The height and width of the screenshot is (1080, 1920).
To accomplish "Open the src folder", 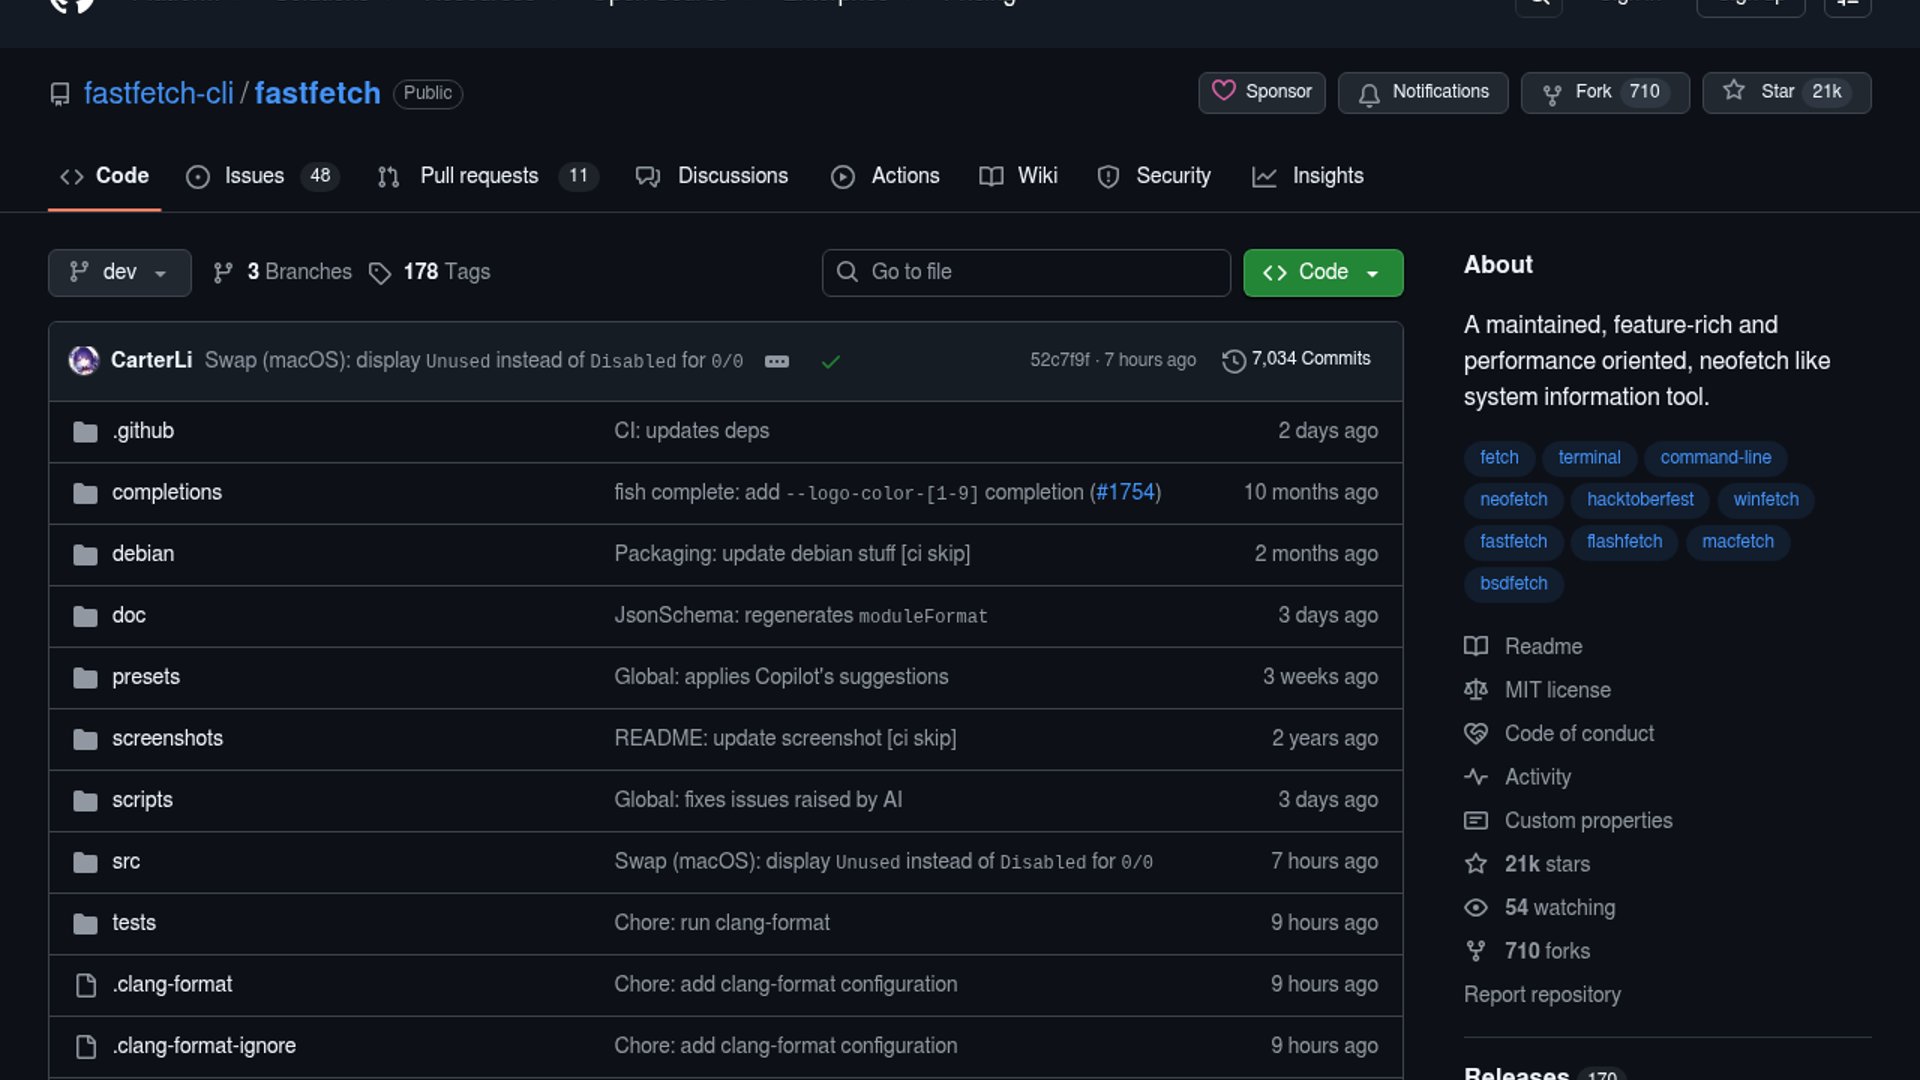I will pos(126,862).
